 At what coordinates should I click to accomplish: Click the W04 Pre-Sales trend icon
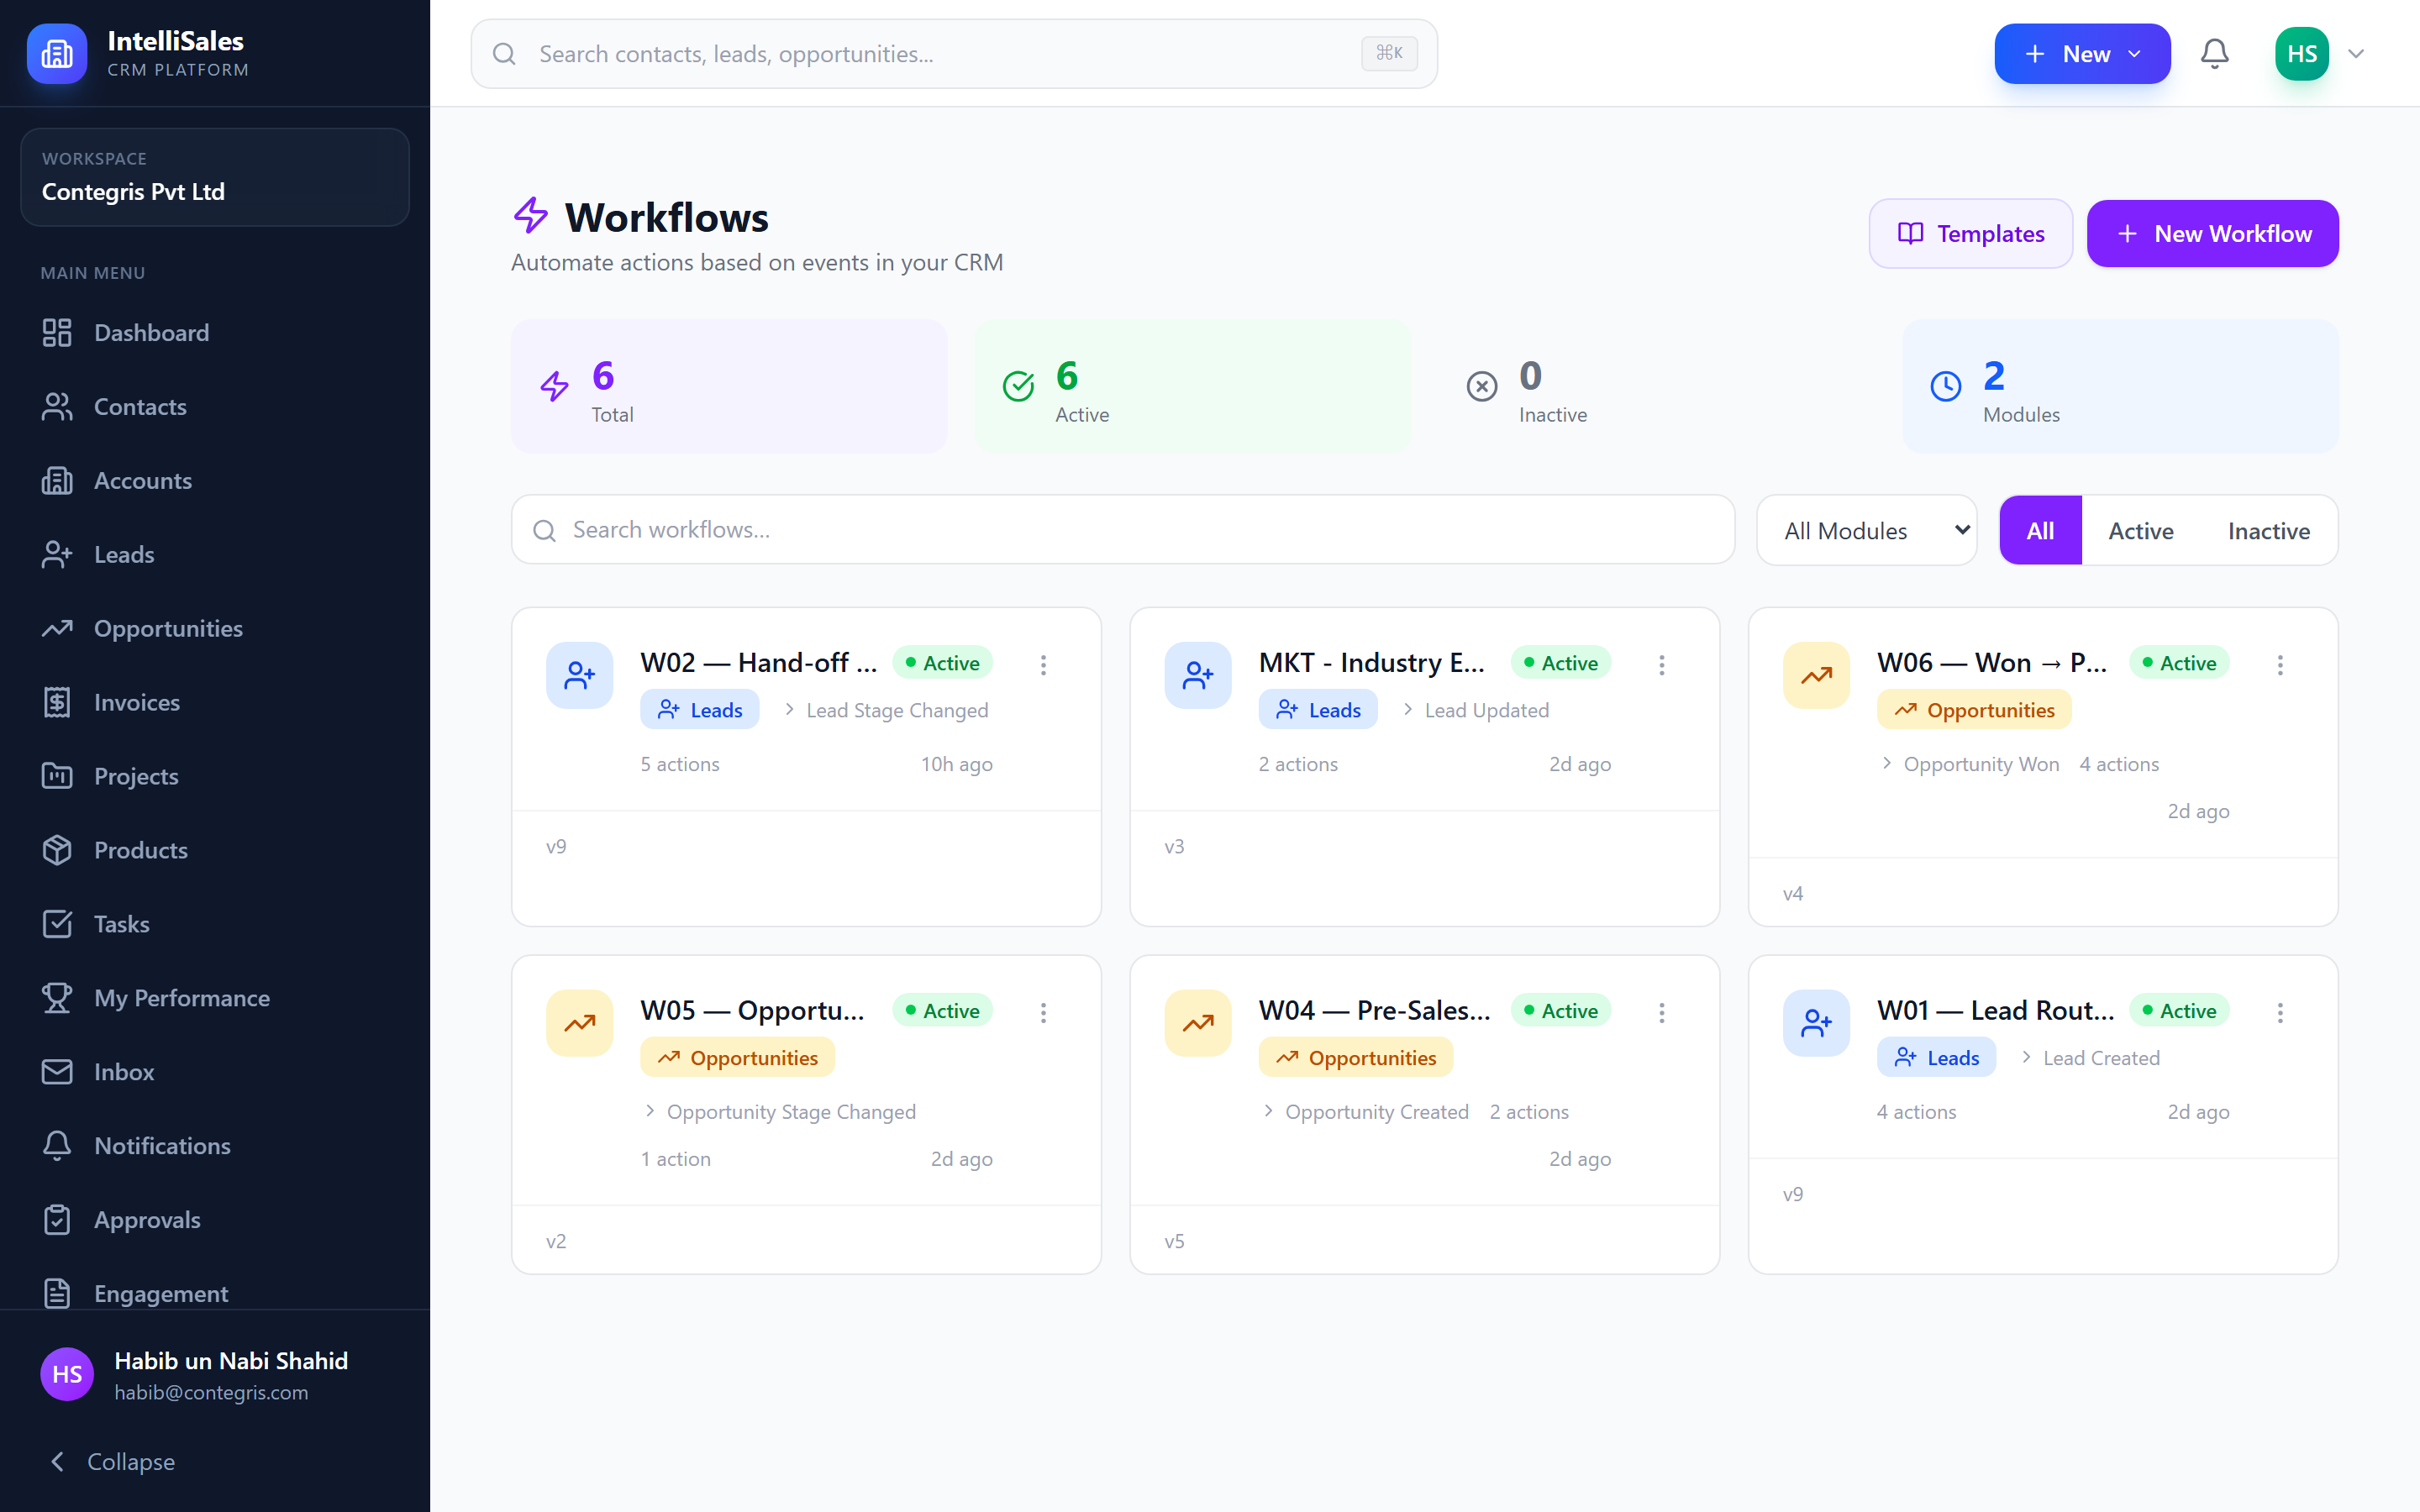pos(1198,1023)
